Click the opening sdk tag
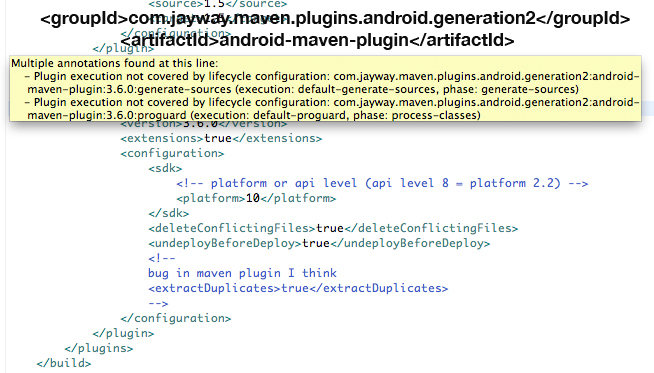The height and width of the screenshot is (373, 654). [165, 168]
